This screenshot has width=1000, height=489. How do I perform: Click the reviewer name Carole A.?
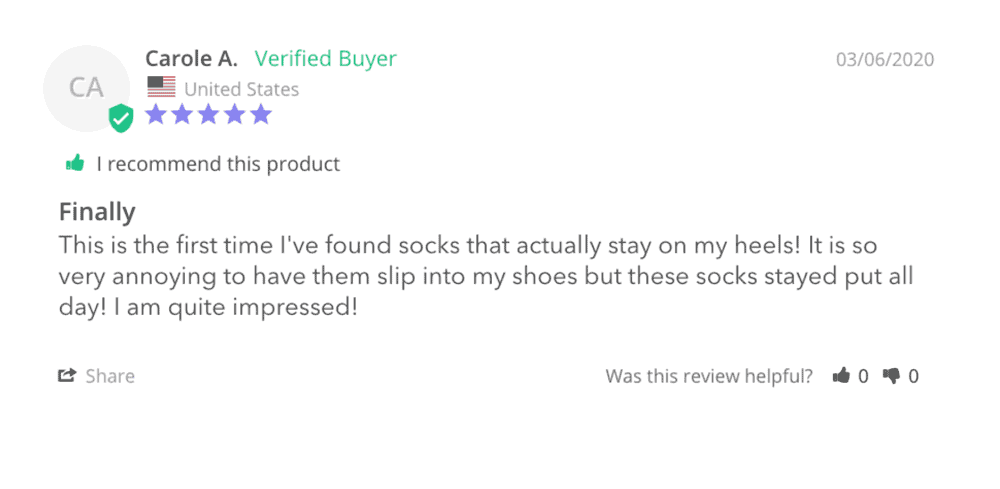(x=192, y=59)
